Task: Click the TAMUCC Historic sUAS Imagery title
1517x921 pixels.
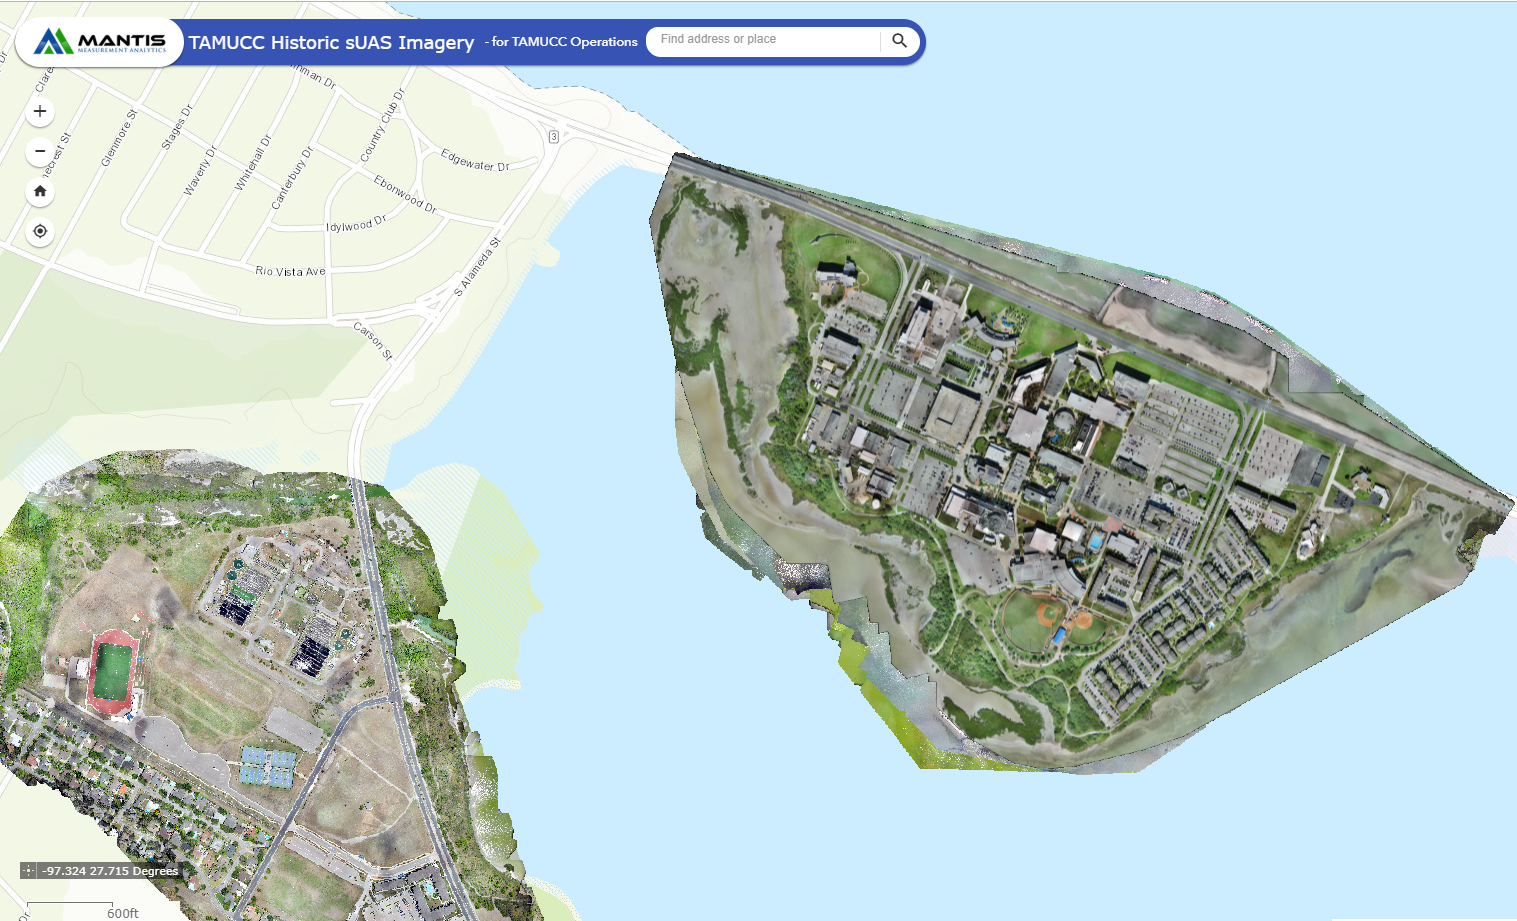Action: [x=331, y=42]
